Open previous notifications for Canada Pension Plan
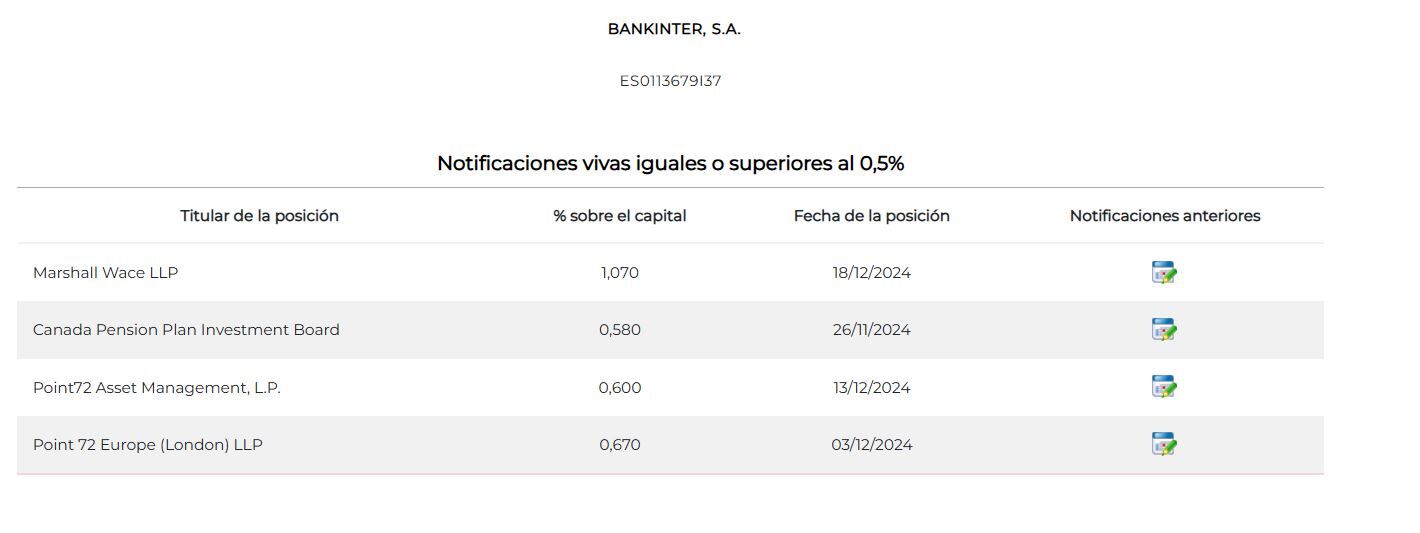Viewport: 1420px width, 533px height. (x=1163, y=330)
